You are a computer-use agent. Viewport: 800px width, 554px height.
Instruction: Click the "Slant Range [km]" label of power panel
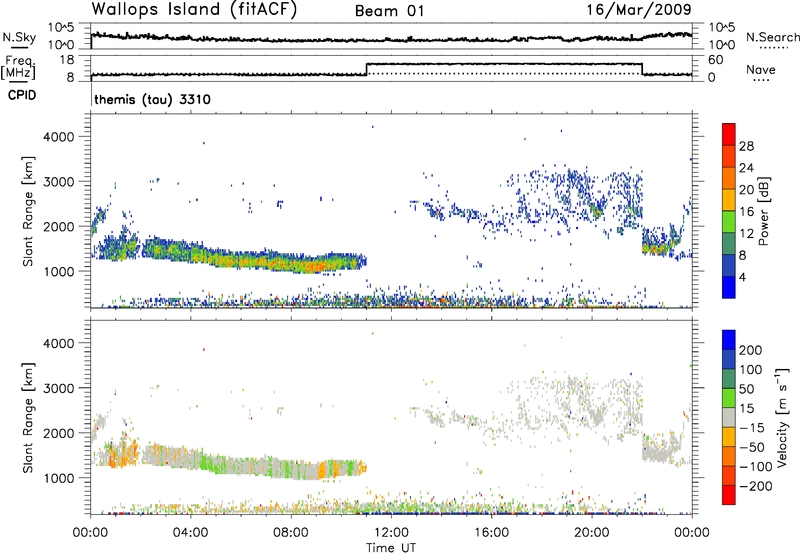28,211
